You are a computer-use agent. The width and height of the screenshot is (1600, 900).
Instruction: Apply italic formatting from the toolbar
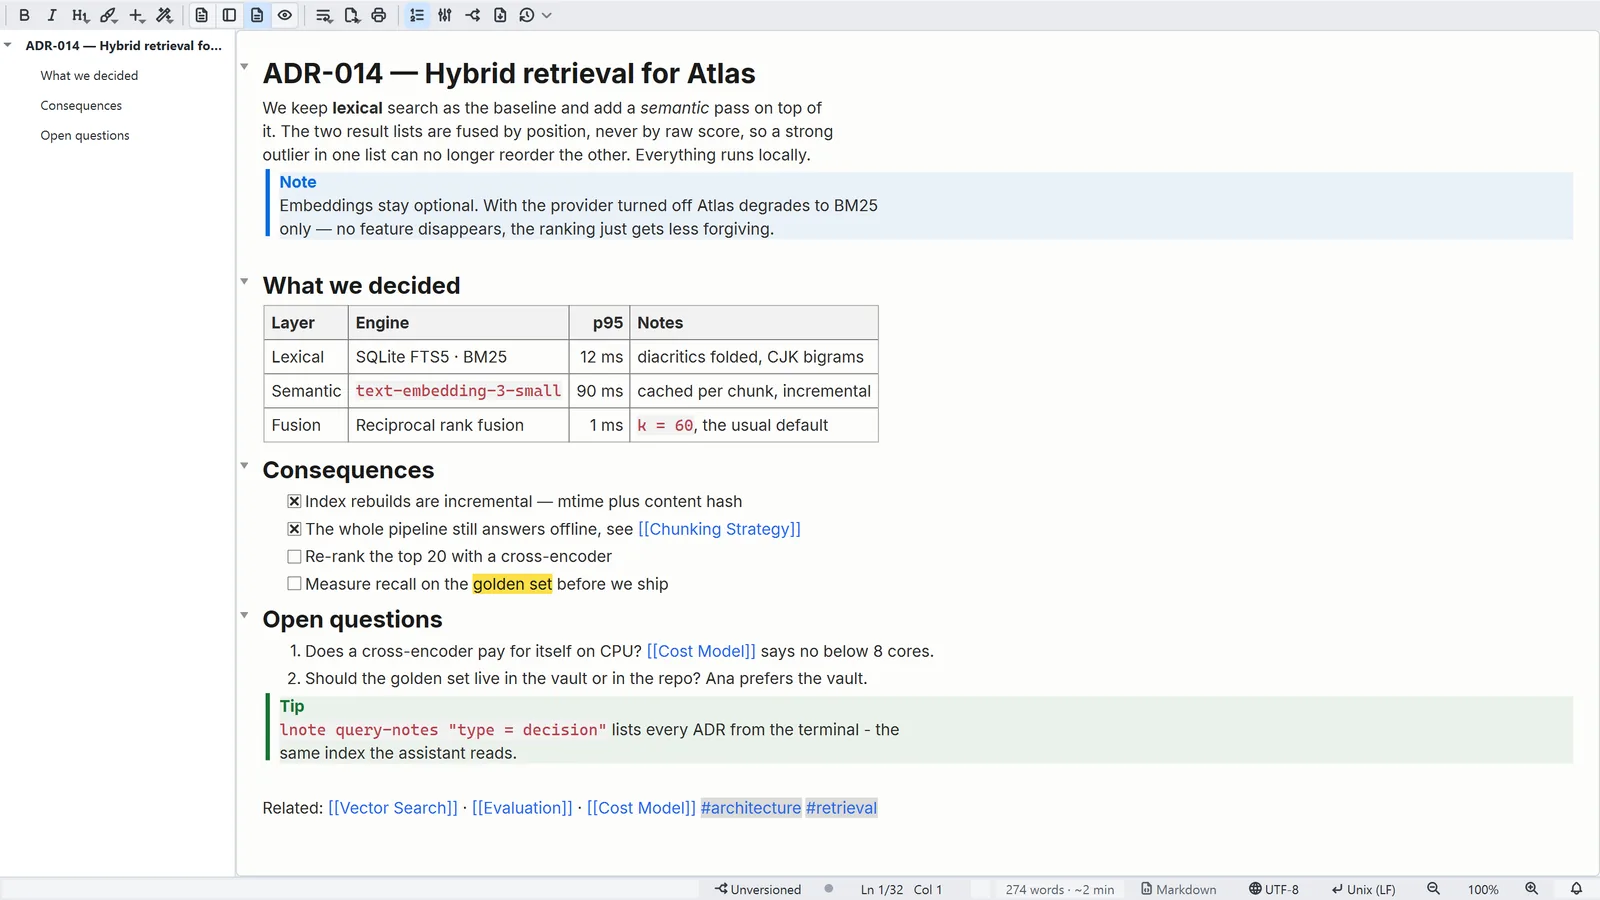pyautogui.click(x=52, y=15)
